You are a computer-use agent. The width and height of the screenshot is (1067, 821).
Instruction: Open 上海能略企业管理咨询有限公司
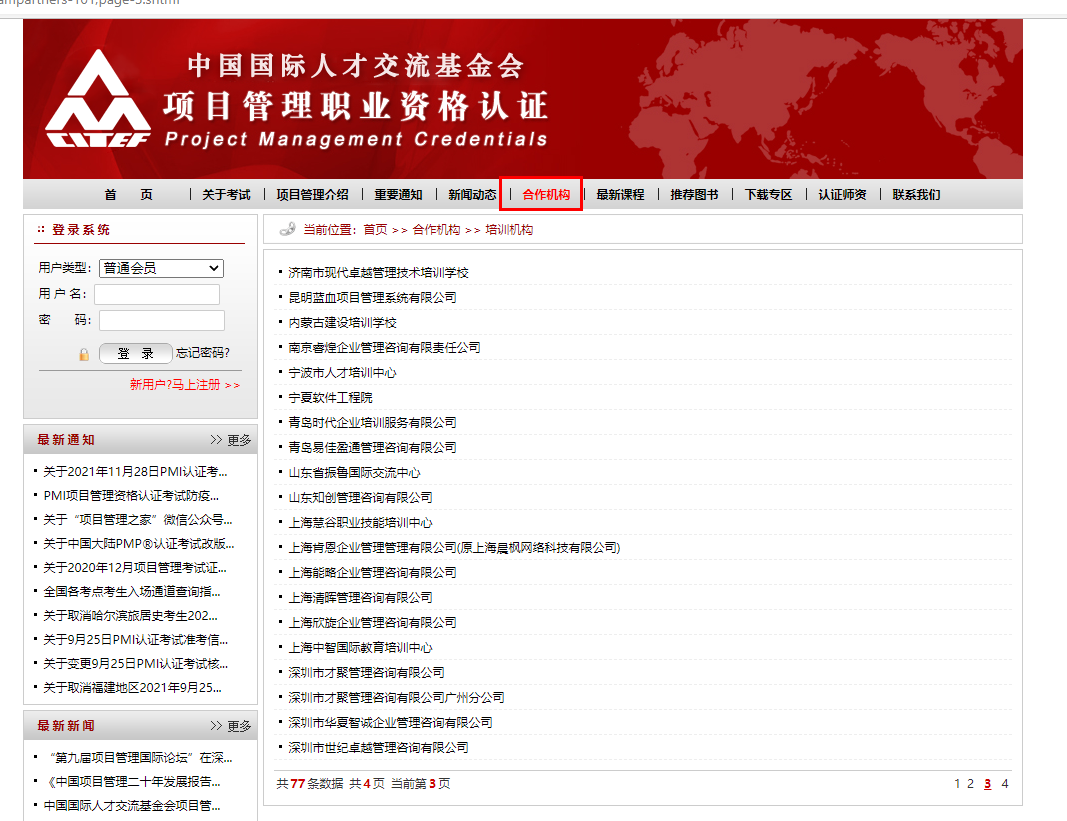pos(372,573)
